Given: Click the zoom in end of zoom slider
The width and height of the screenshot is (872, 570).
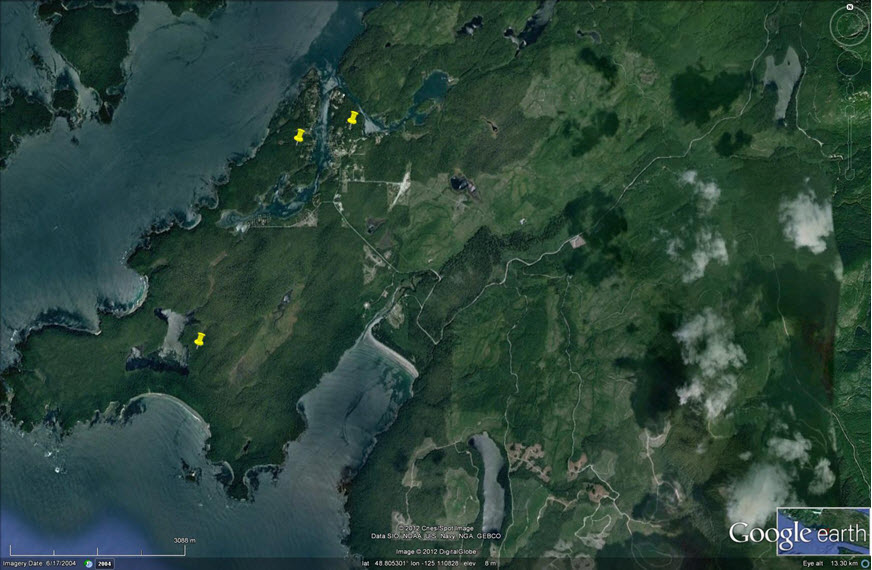Looking at the screenshot, I should coord(849,88).
